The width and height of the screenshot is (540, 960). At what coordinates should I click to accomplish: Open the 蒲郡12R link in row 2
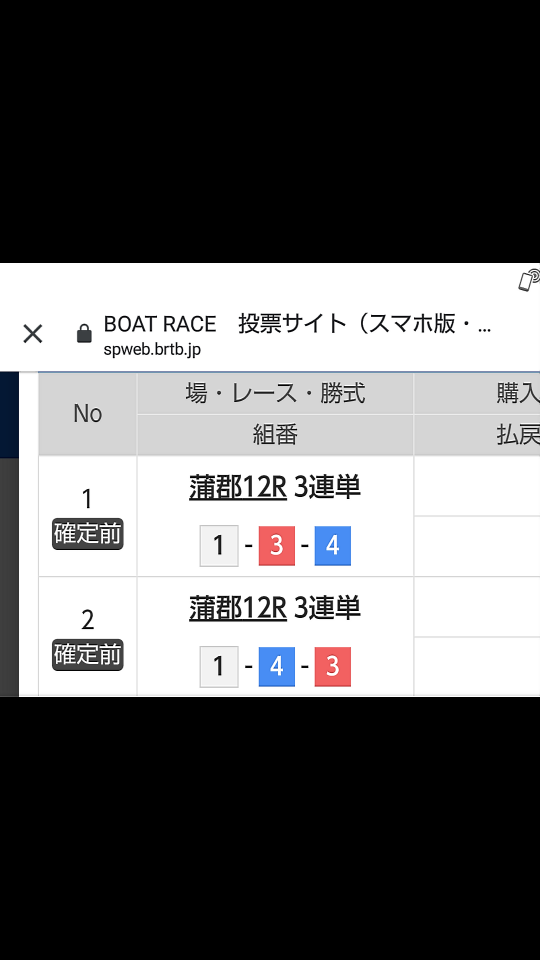tap(238, 609)
